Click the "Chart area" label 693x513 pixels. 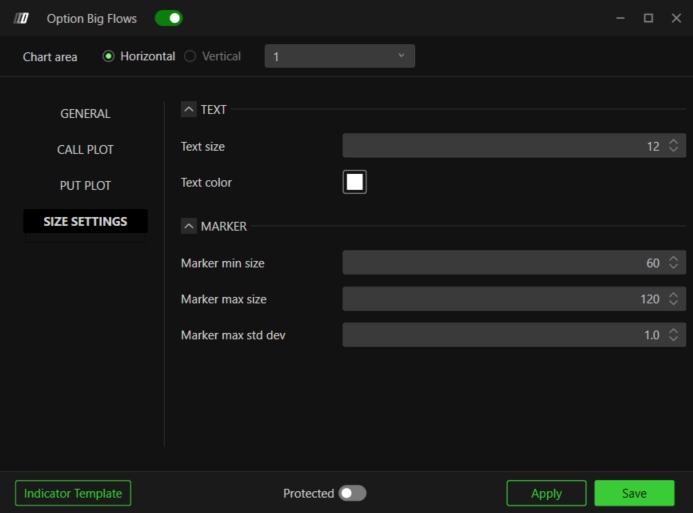click(x=50, y=57)
